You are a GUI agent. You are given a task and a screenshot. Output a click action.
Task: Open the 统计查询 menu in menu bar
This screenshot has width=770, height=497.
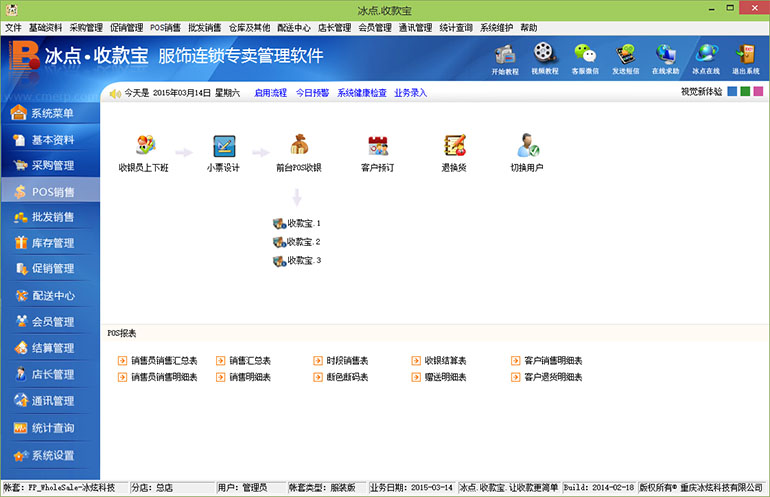tap(456, 28)
